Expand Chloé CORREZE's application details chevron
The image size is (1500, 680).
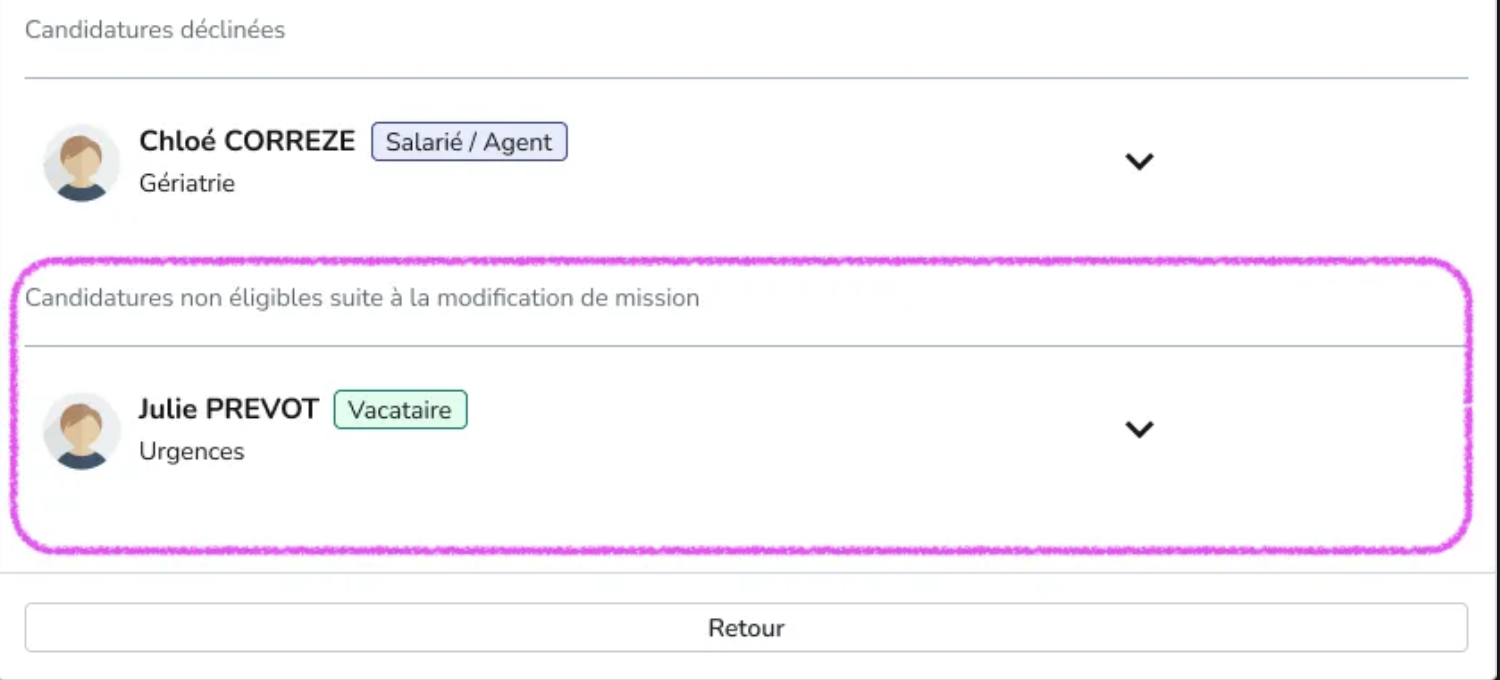pyautogui.click(x=1139, y=161)
